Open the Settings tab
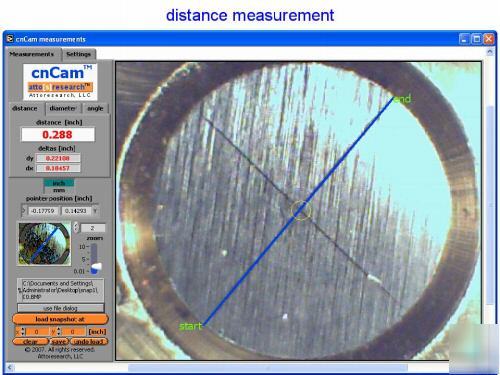The width and height of the screenshot is (500, 375). 78,54
